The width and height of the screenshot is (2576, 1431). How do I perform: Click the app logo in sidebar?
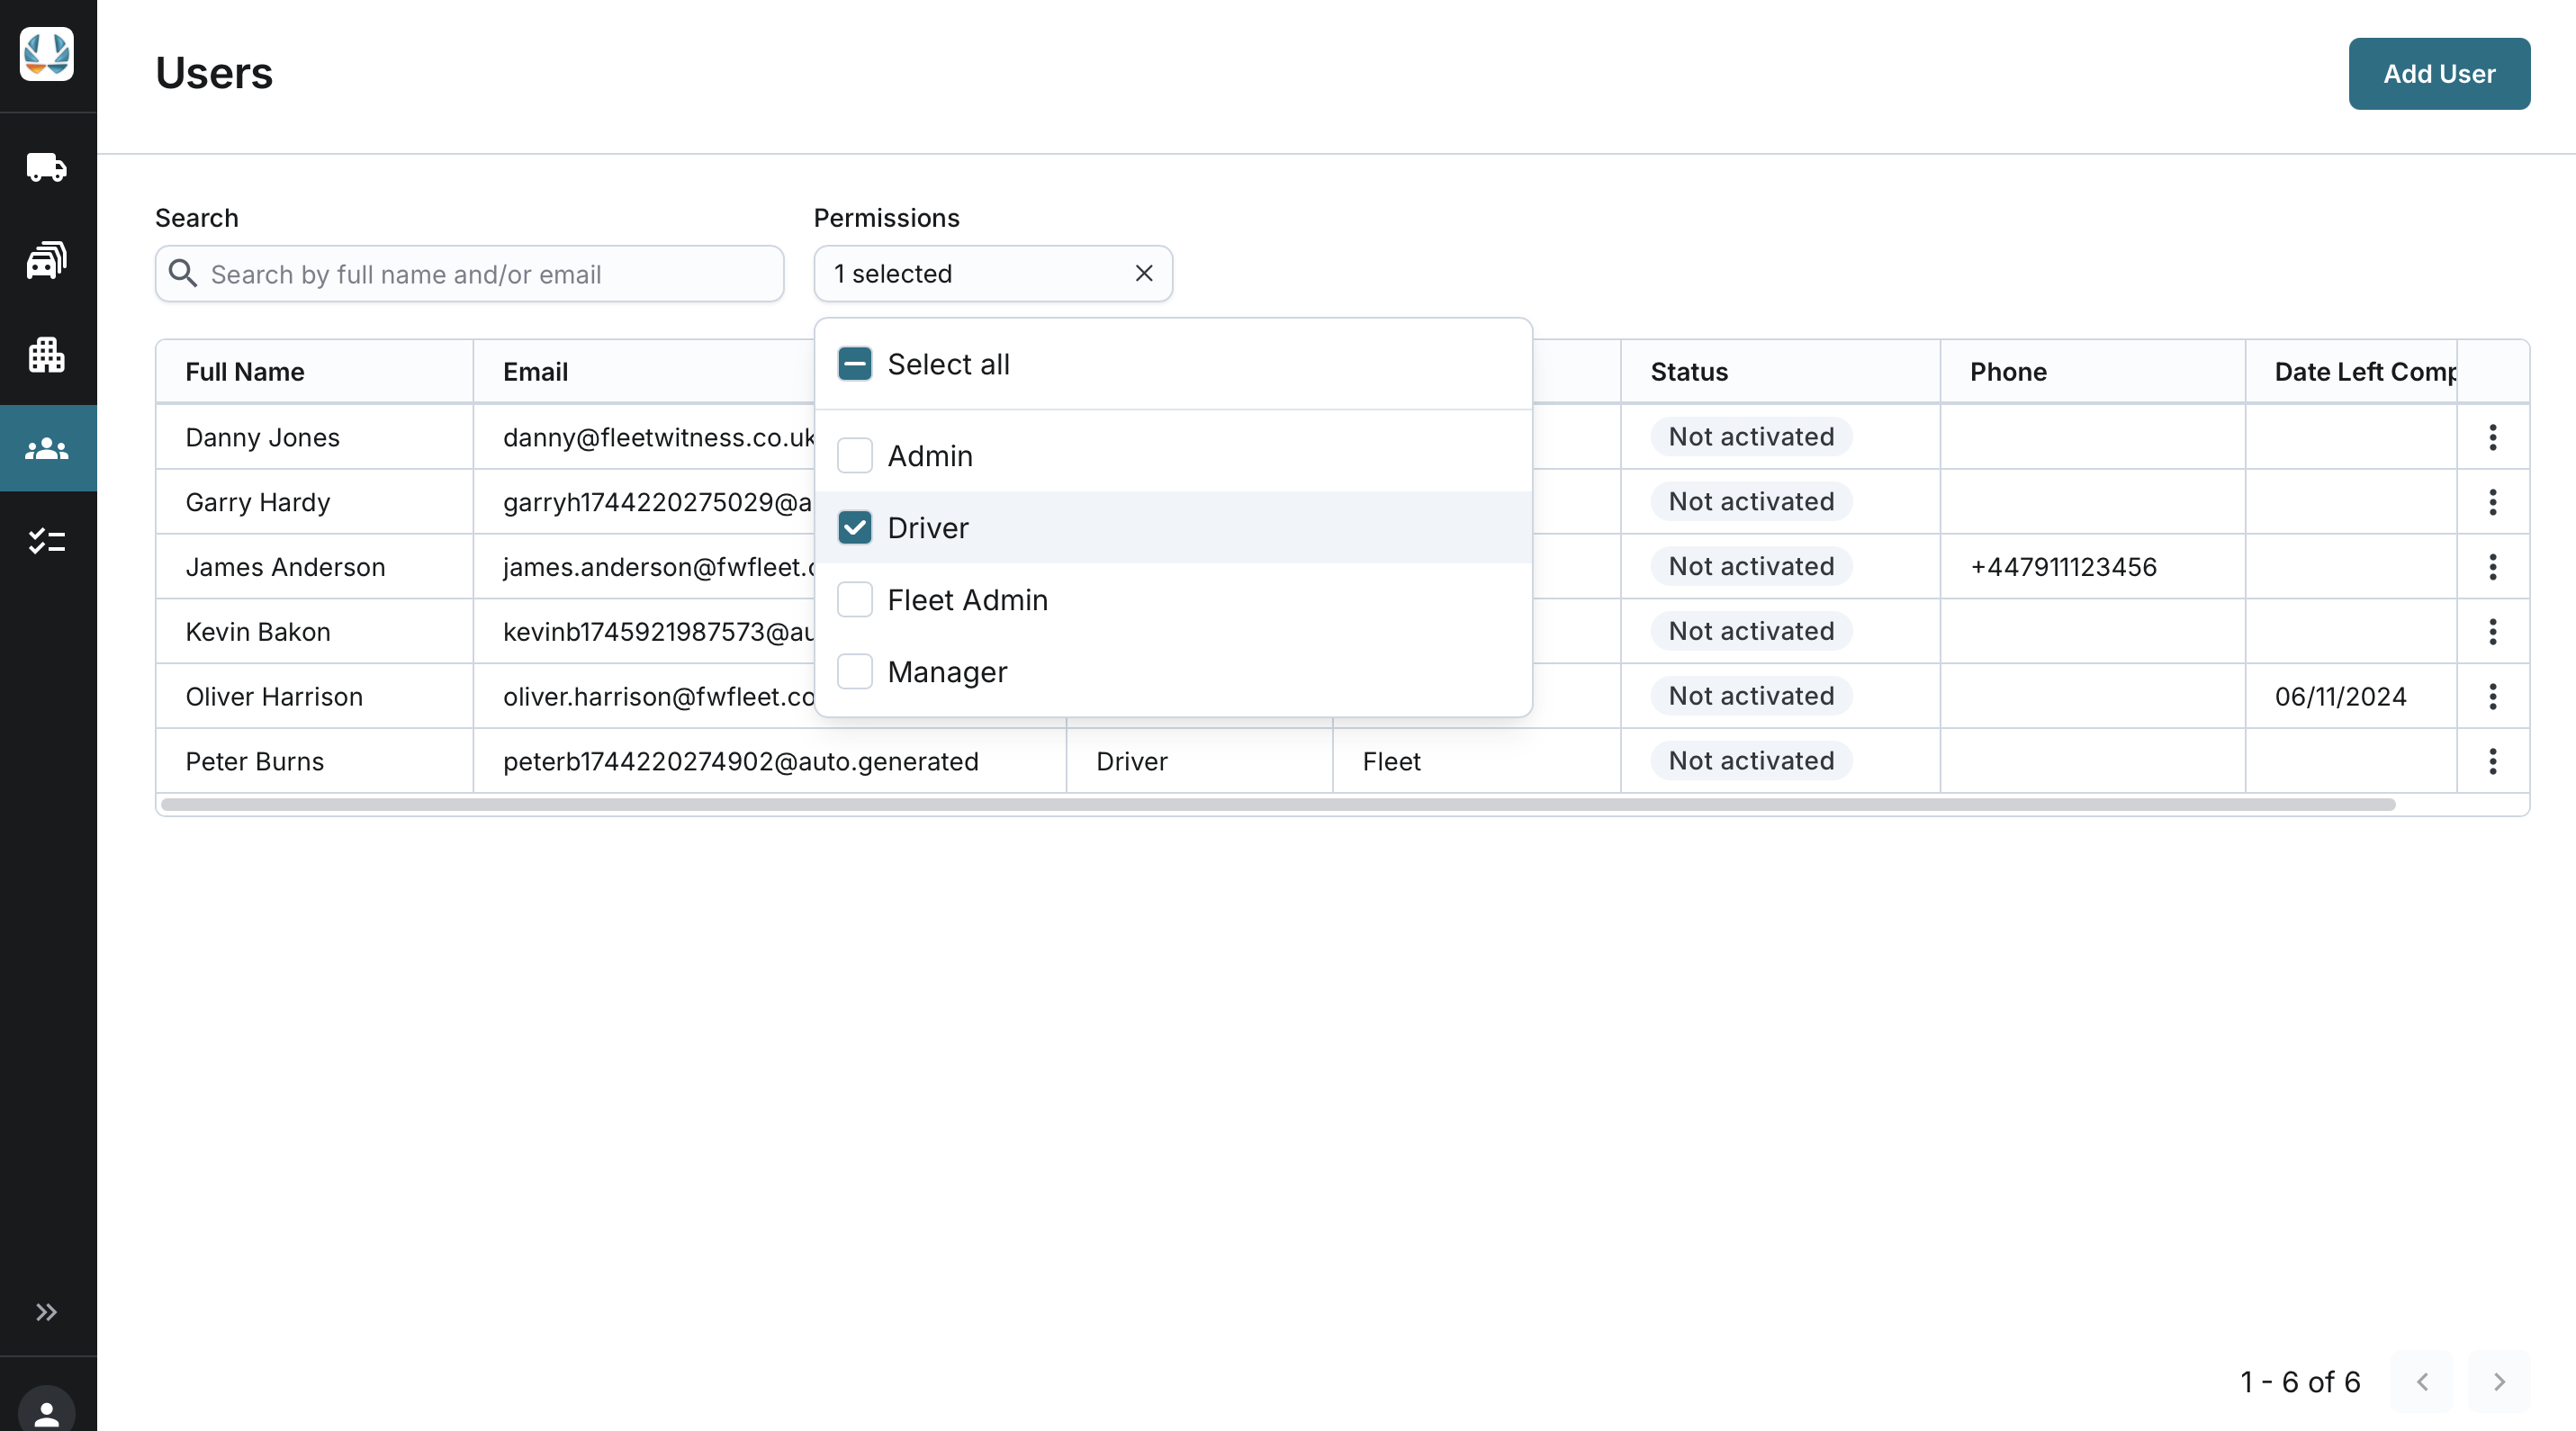(47, 54)
